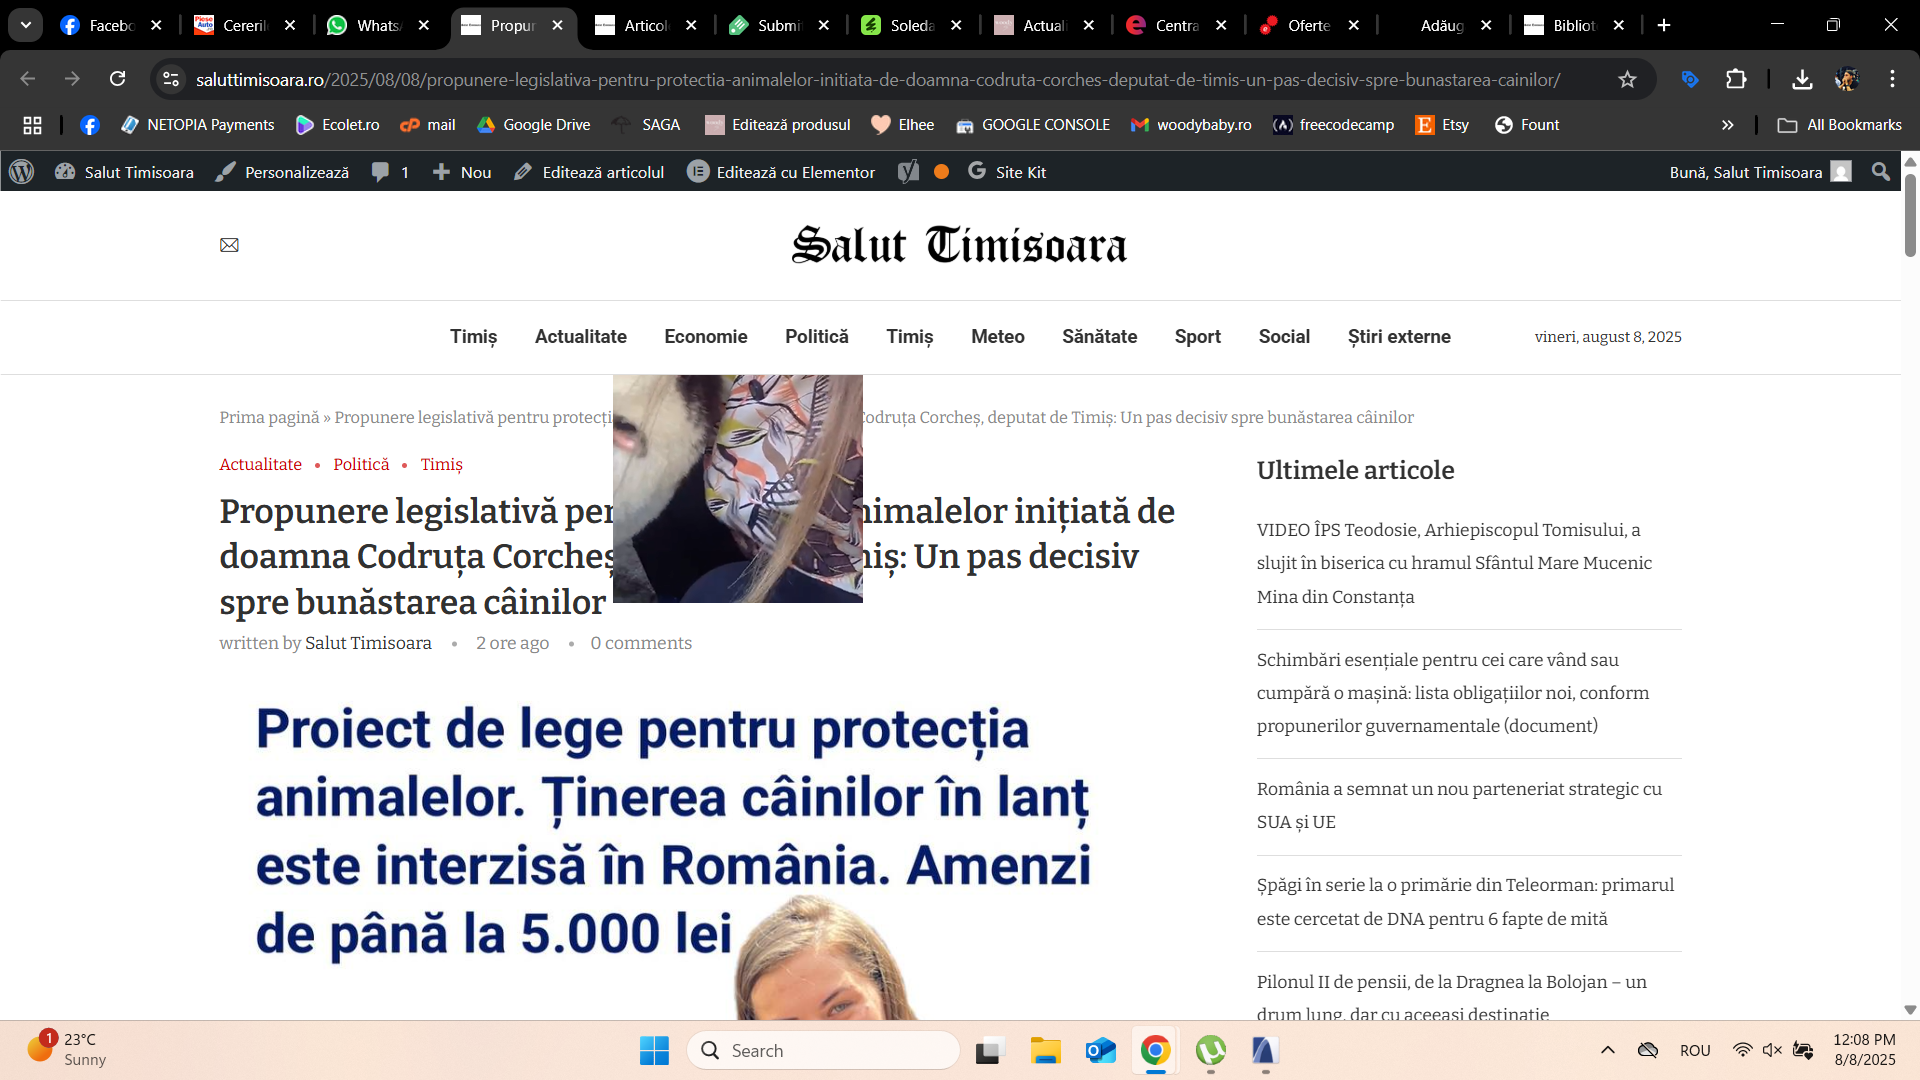
Task: Open the muted volume tray icon
Action: pos(1772,1050)
